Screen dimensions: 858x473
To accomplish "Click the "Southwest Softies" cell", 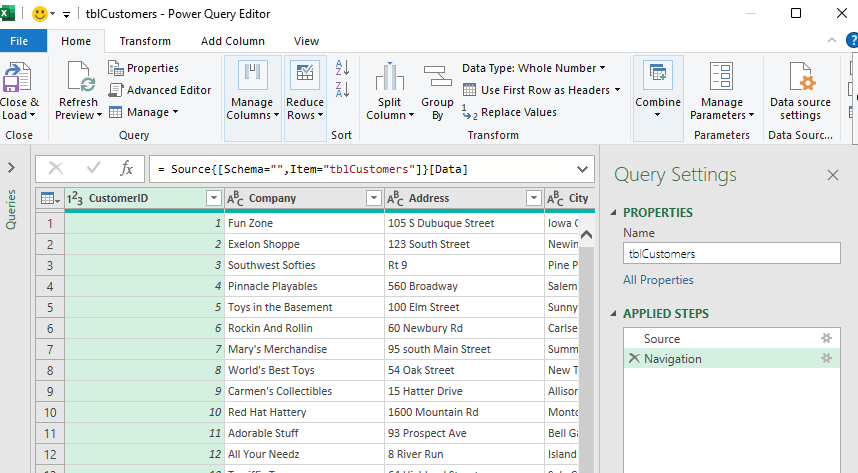I will pyautogui.click(x=305, y=265).
